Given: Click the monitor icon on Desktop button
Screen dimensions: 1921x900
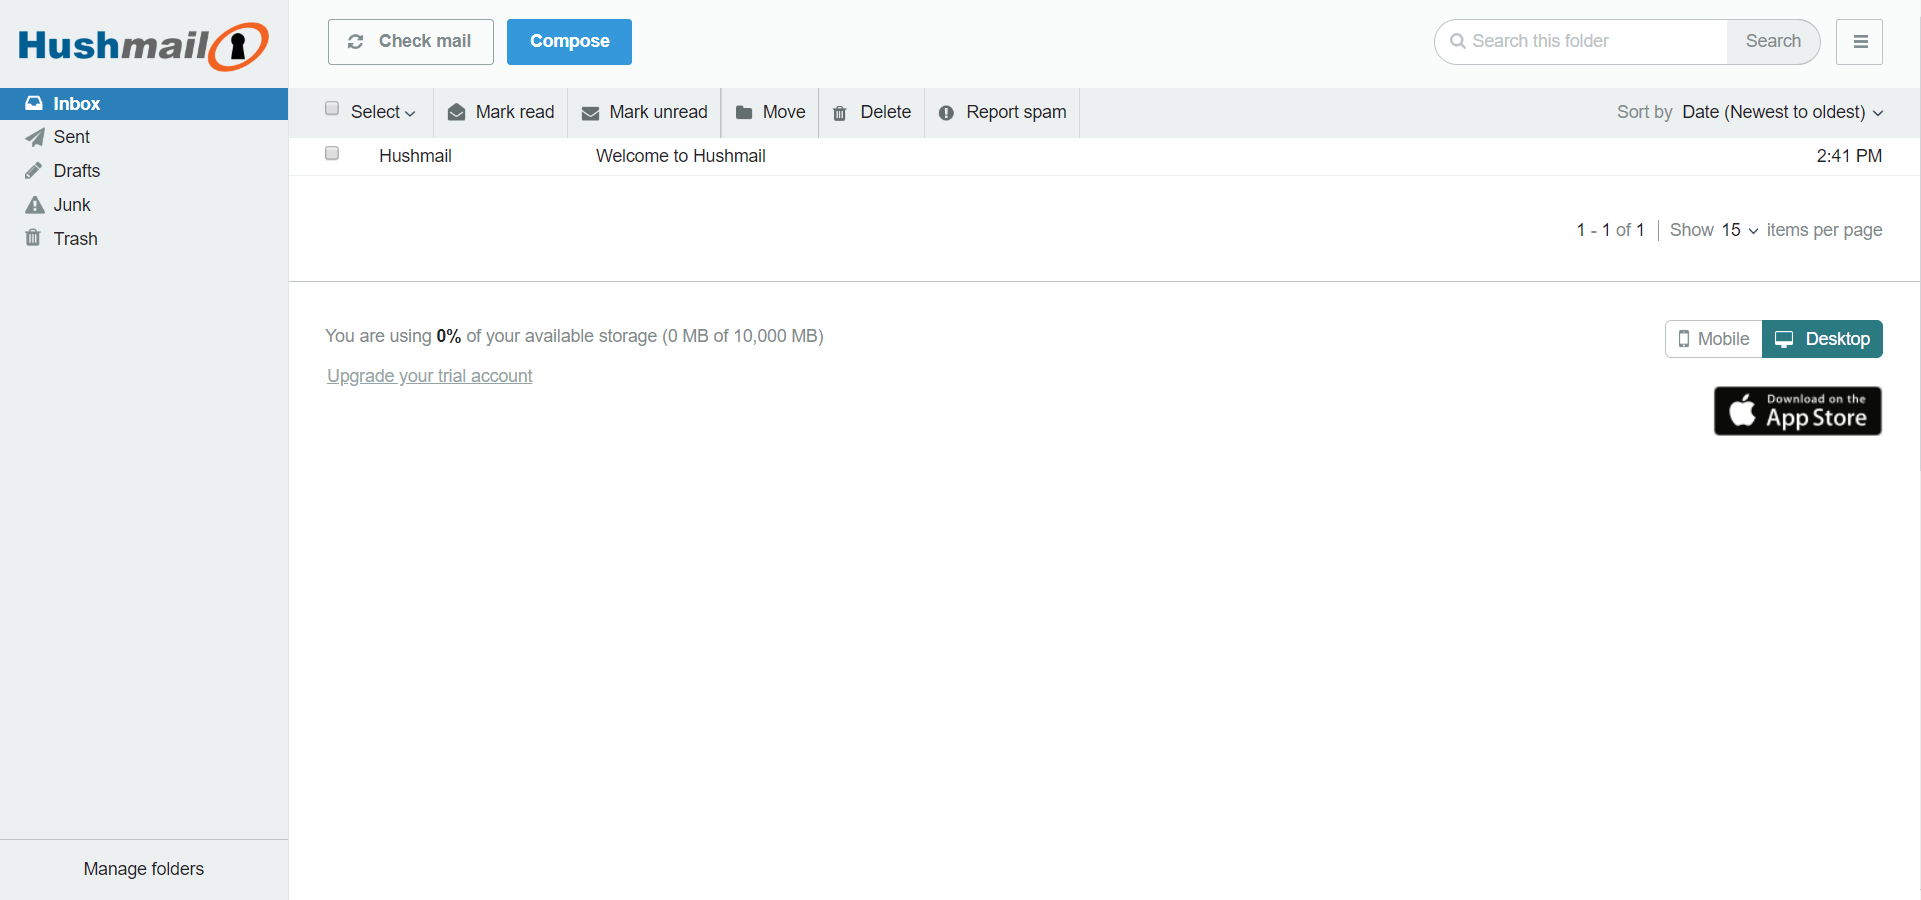Looking at the screenshot, I should (1784, 339).
